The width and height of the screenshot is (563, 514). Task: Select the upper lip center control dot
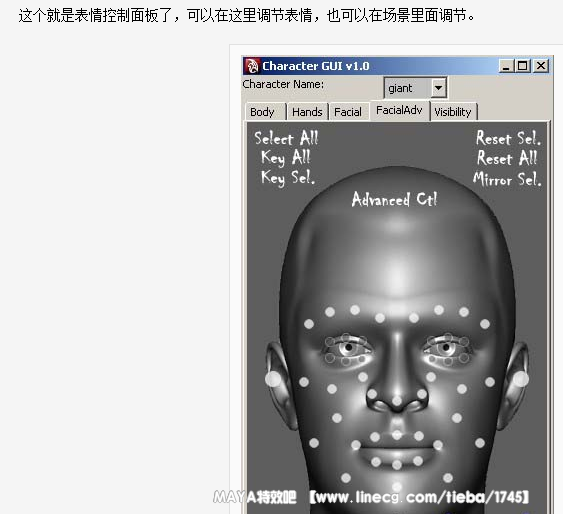(397, 435)
